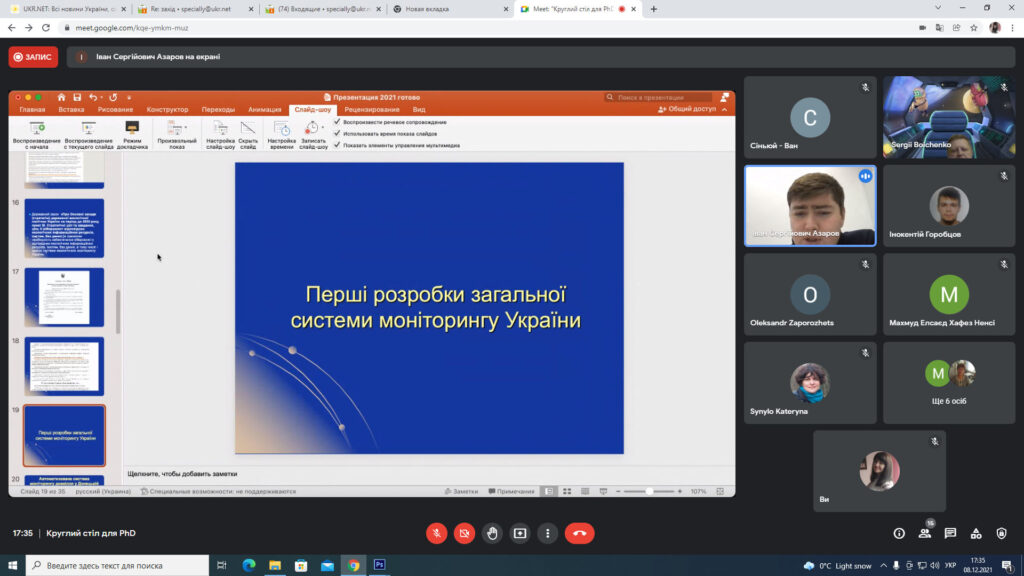Open more options three-dot menu in Meet

pyautogui.click(x=547, y=533)
